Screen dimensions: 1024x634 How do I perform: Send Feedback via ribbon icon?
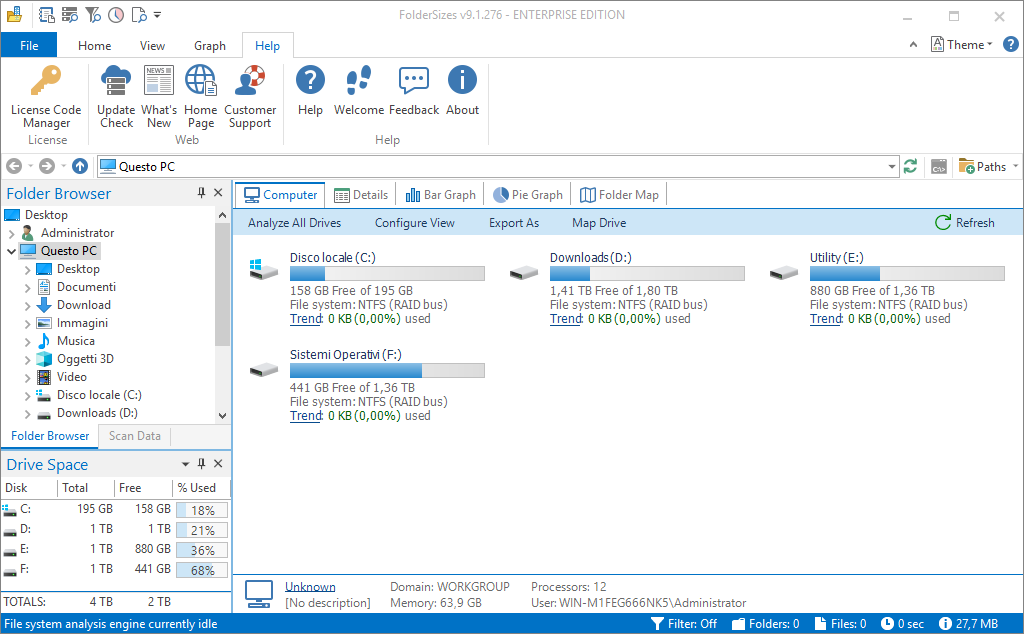point(414,91)
